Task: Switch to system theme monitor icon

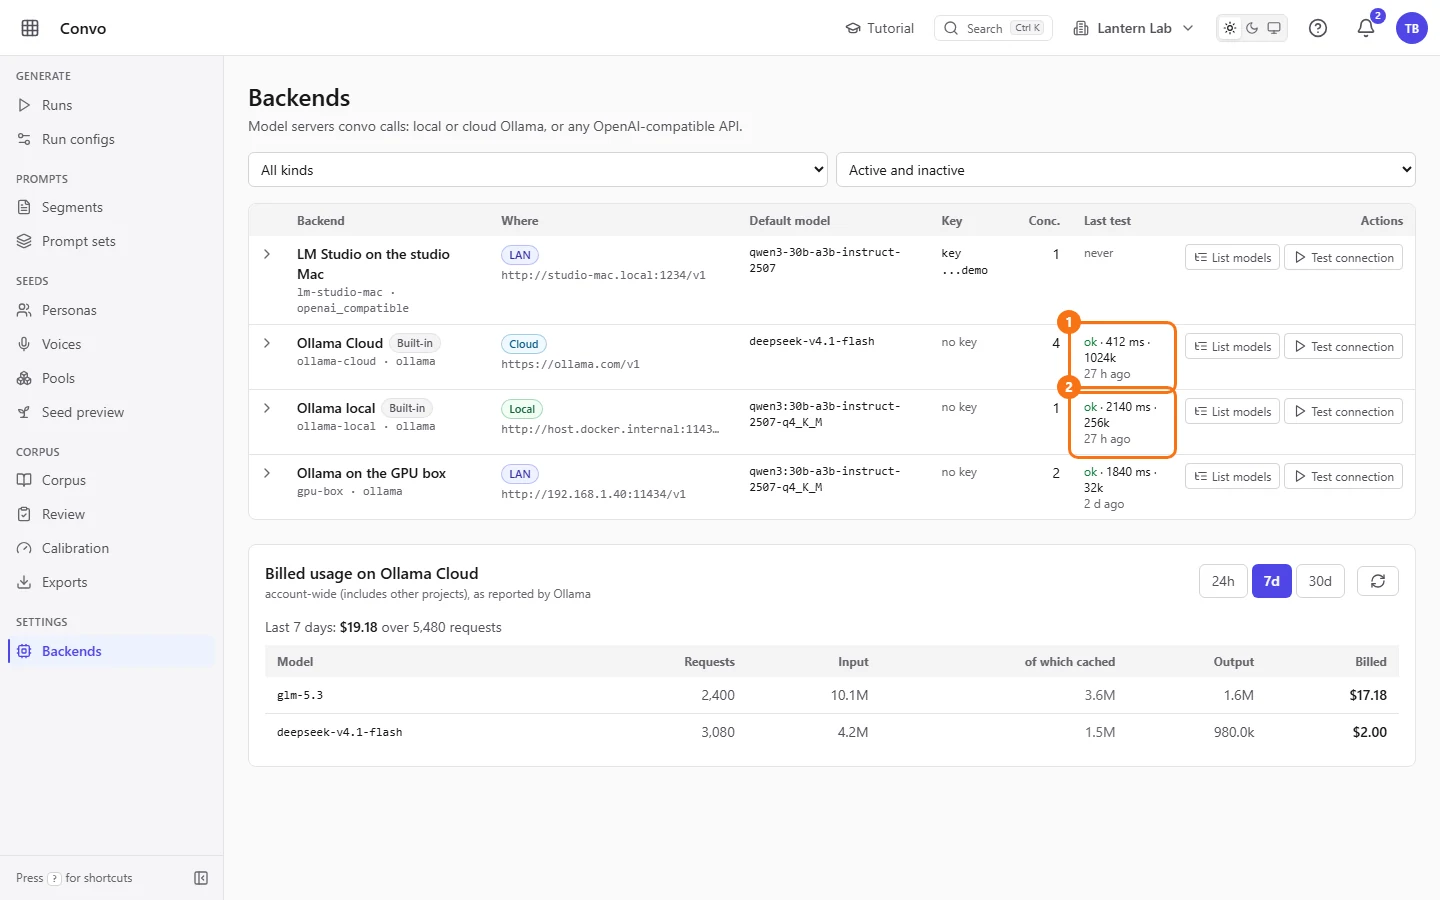Action: pyautogui.click(x=1274, y=28)
